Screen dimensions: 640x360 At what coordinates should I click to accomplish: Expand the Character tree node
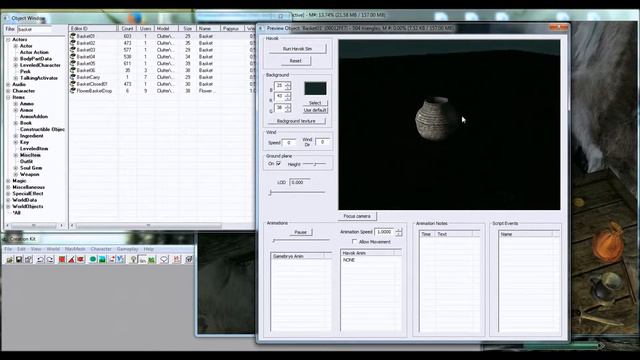point(8,91)
